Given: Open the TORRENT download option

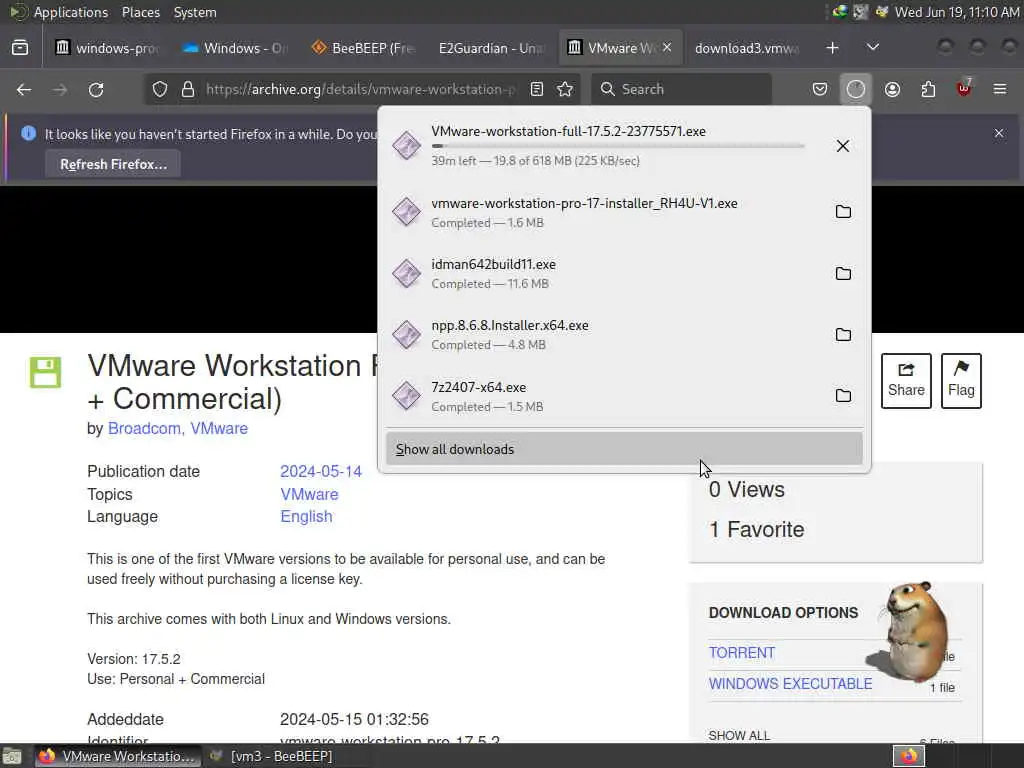Looking at the screenshot, I should click(x=742, y=653).
